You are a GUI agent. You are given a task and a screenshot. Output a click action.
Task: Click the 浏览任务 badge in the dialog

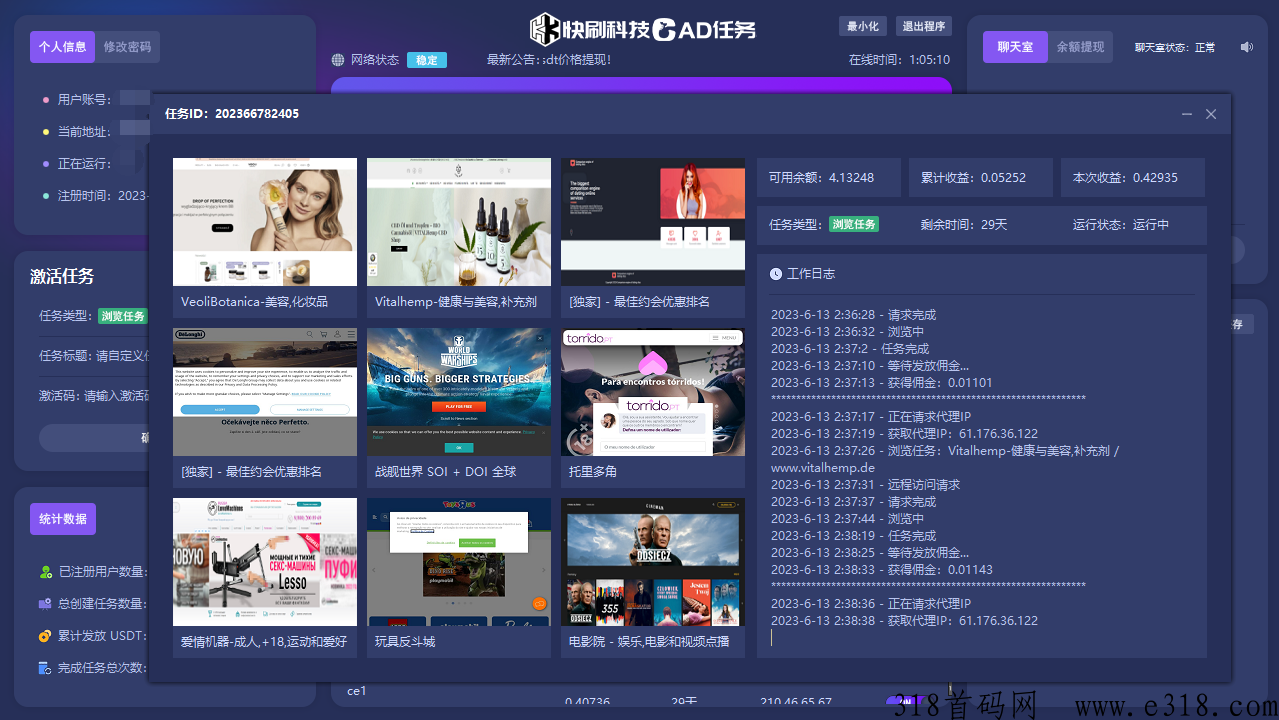[x=853, y=225]
